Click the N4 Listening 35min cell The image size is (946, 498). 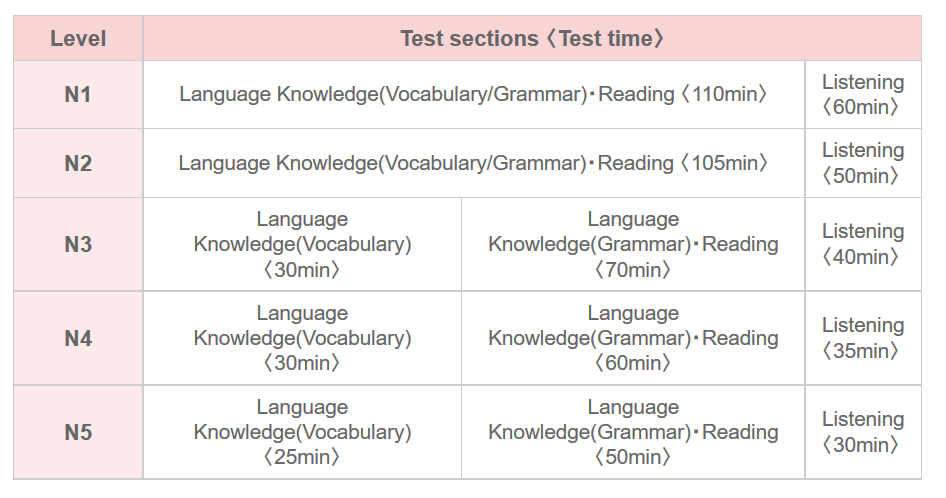pyautogui.click(x=862, y=338)
